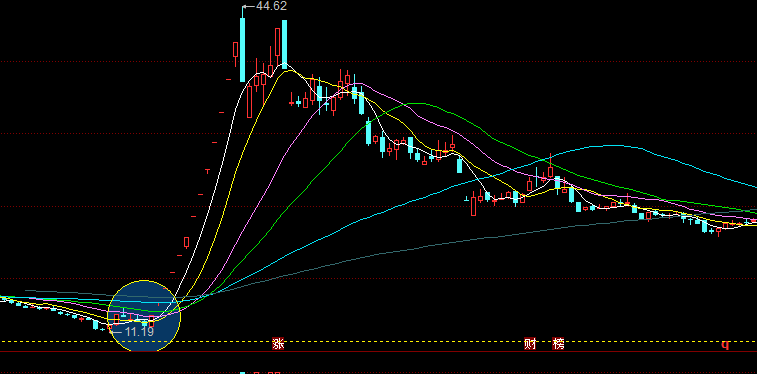757x374 pixels.
Task: Select the 11.19 low price label
Action: click(x=139, y=332)
